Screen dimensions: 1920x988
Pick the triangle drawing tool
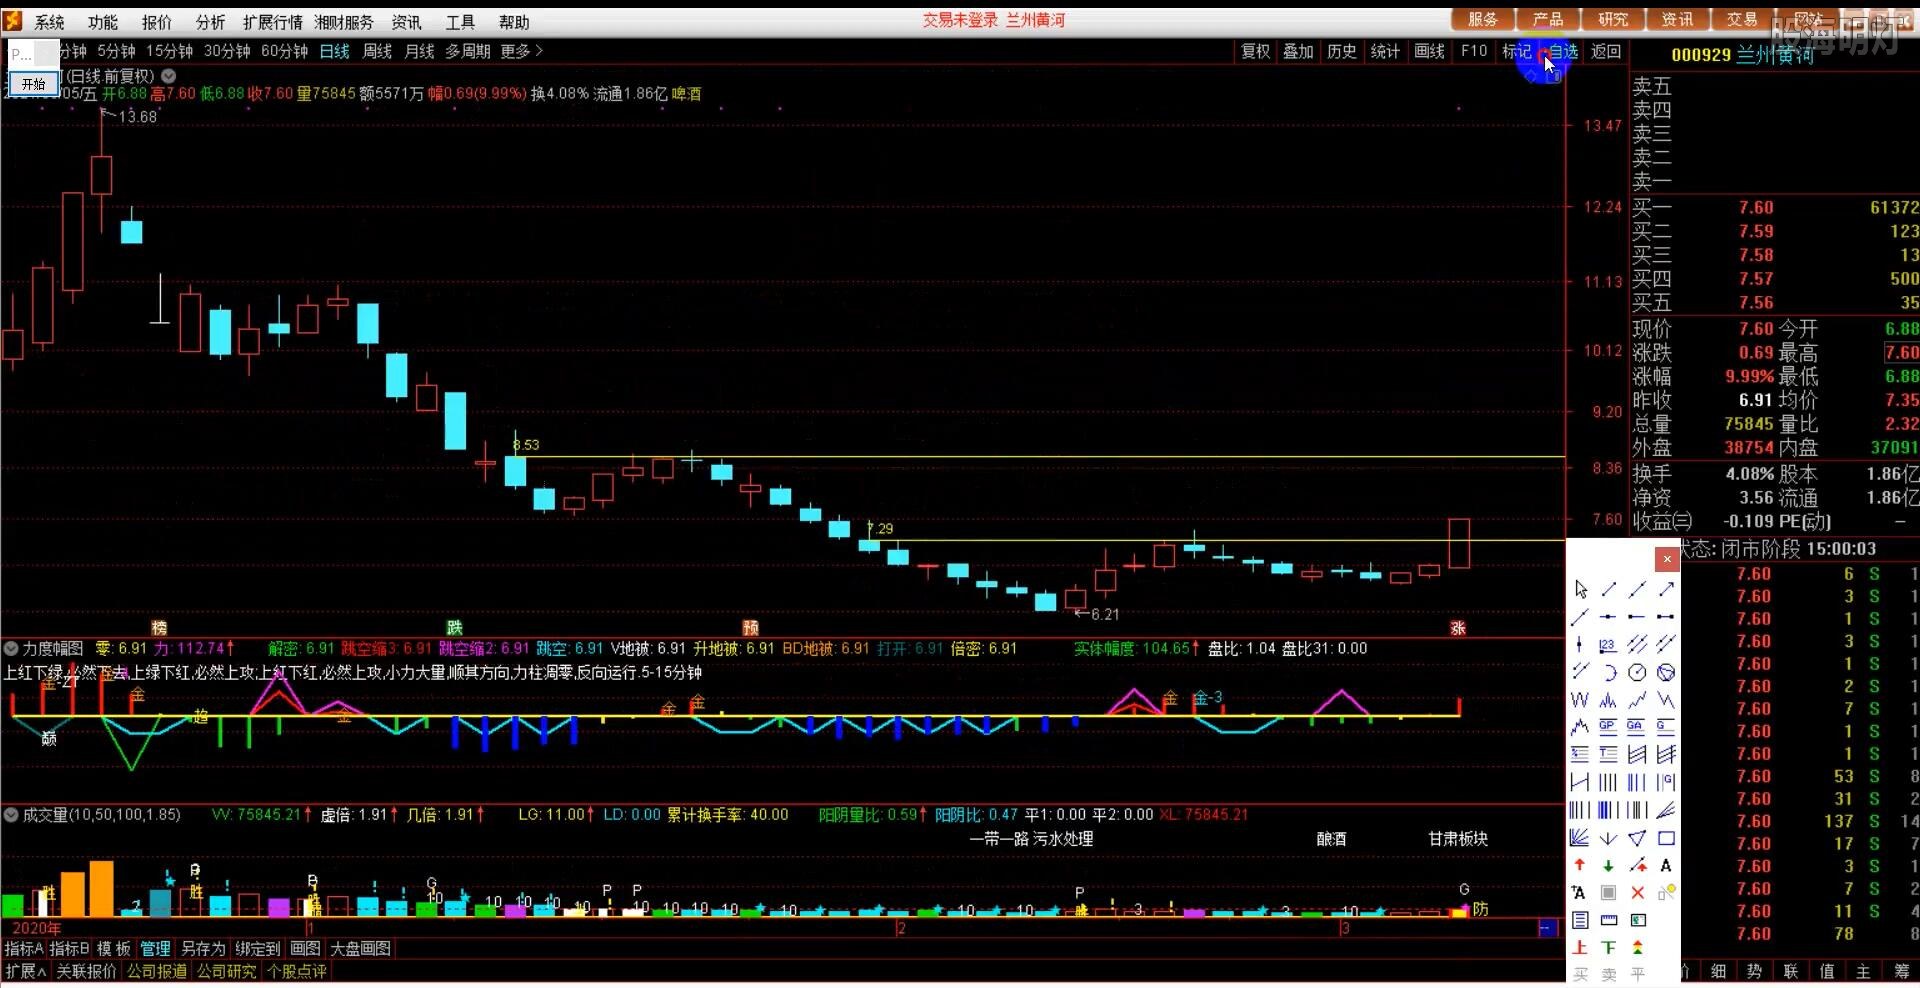pyautogui.click(x=1637, y=838)
